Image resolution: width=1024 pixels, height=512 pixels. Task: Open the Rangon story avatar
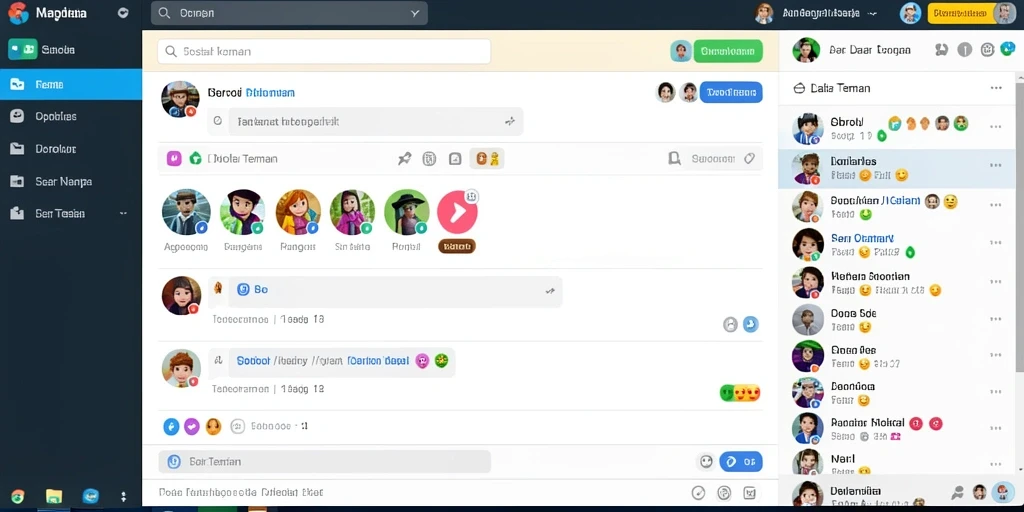coord(298,212)
